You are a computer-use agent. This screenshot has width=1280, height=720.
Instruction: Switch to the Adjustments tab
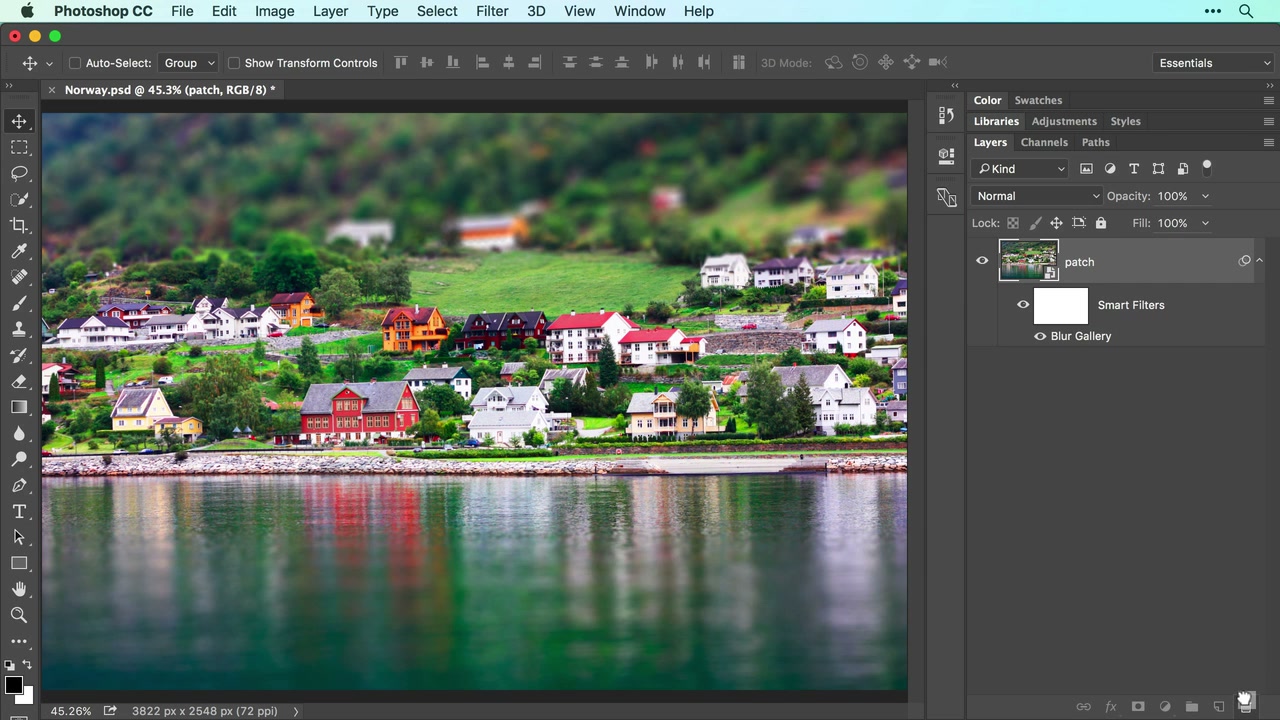tap(1064, 121)
